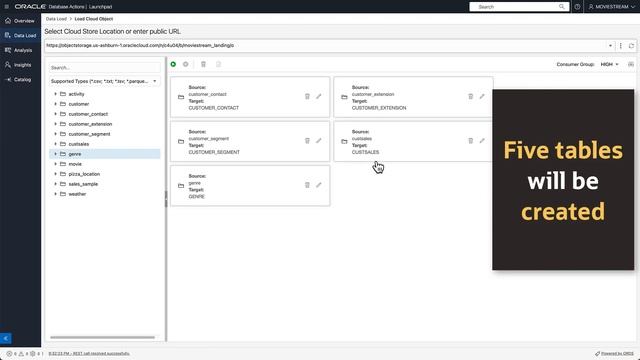The height and width of the screenshot is (360, 640).
Task: Edit the GENRE load settings
Action: pyautogui.click(x=319, y=185)
